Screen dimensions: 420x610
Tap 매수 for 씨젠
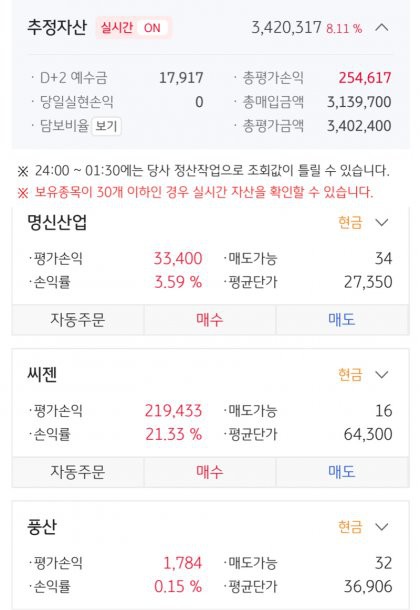(210, 472)
